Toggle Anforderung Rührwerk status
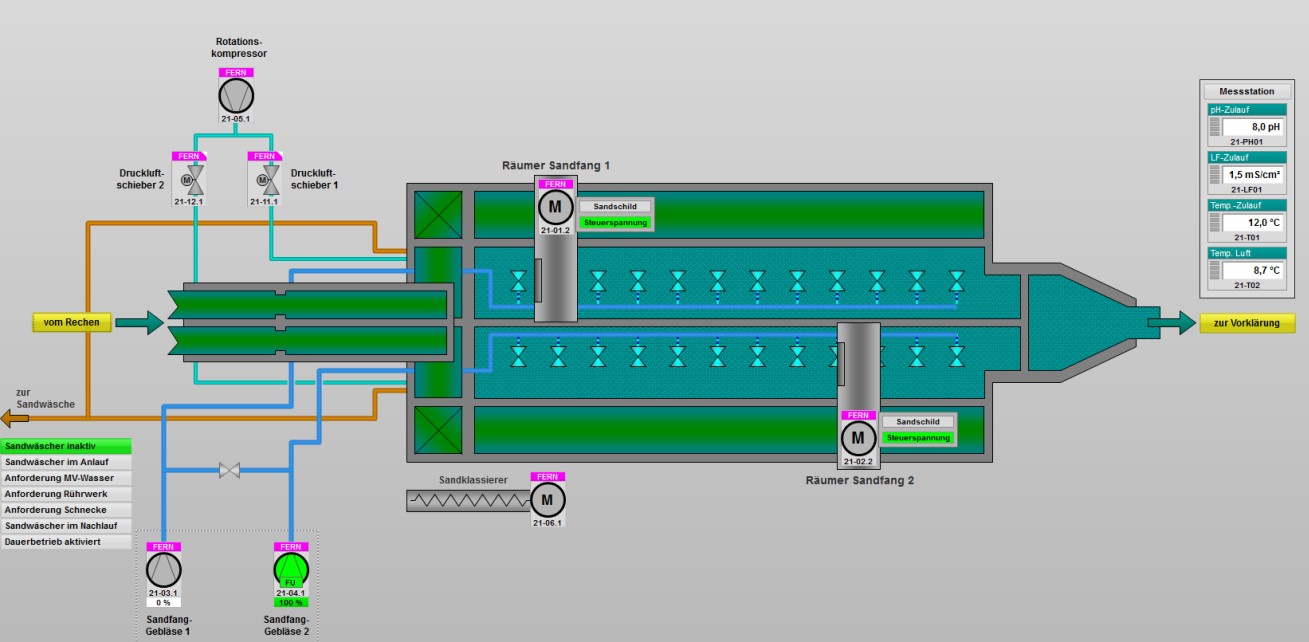The height and width of the screenshot is (642, 1309). pos(66,494)
